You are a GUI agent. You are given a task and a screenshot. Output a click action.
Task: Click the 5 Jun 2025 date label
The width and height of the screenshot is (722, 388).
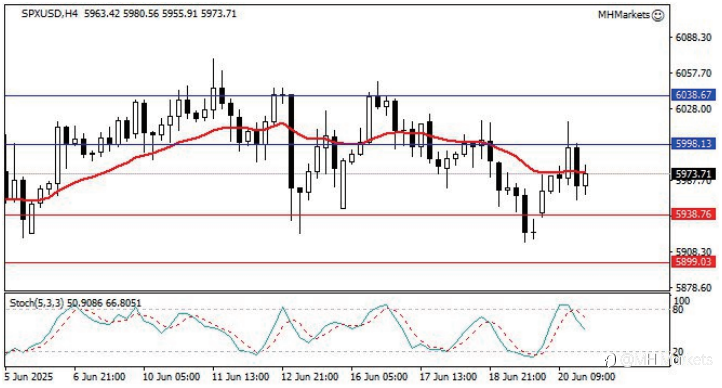pos(29,377)
